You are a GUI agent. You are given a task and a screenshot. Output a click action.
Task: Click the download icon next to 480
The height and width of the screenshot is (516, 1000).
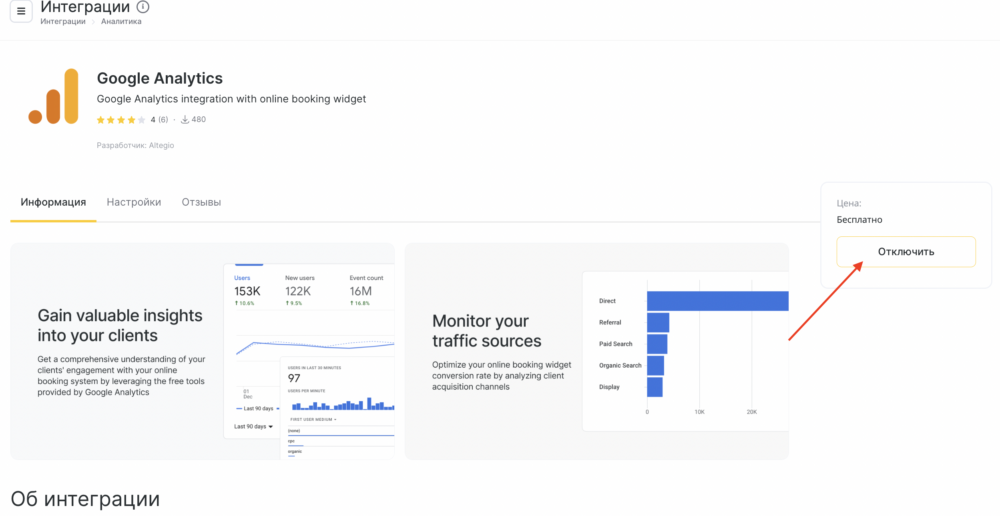184,120
